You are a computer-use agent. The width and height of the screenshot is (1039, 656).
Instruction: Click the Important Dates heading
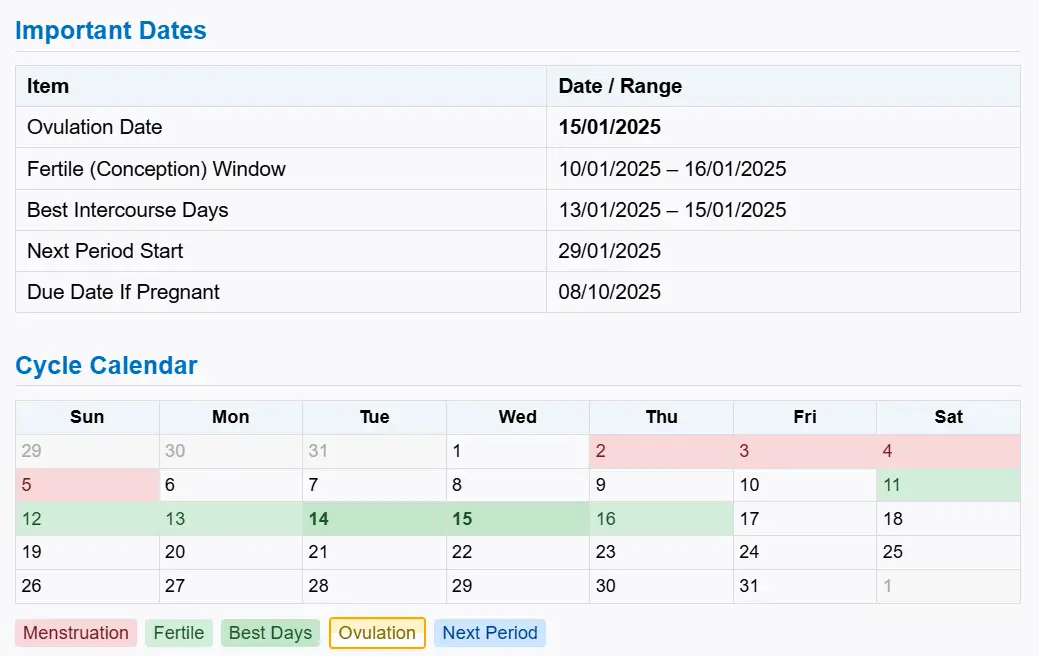pyautogui.click(x=111, y=30)
